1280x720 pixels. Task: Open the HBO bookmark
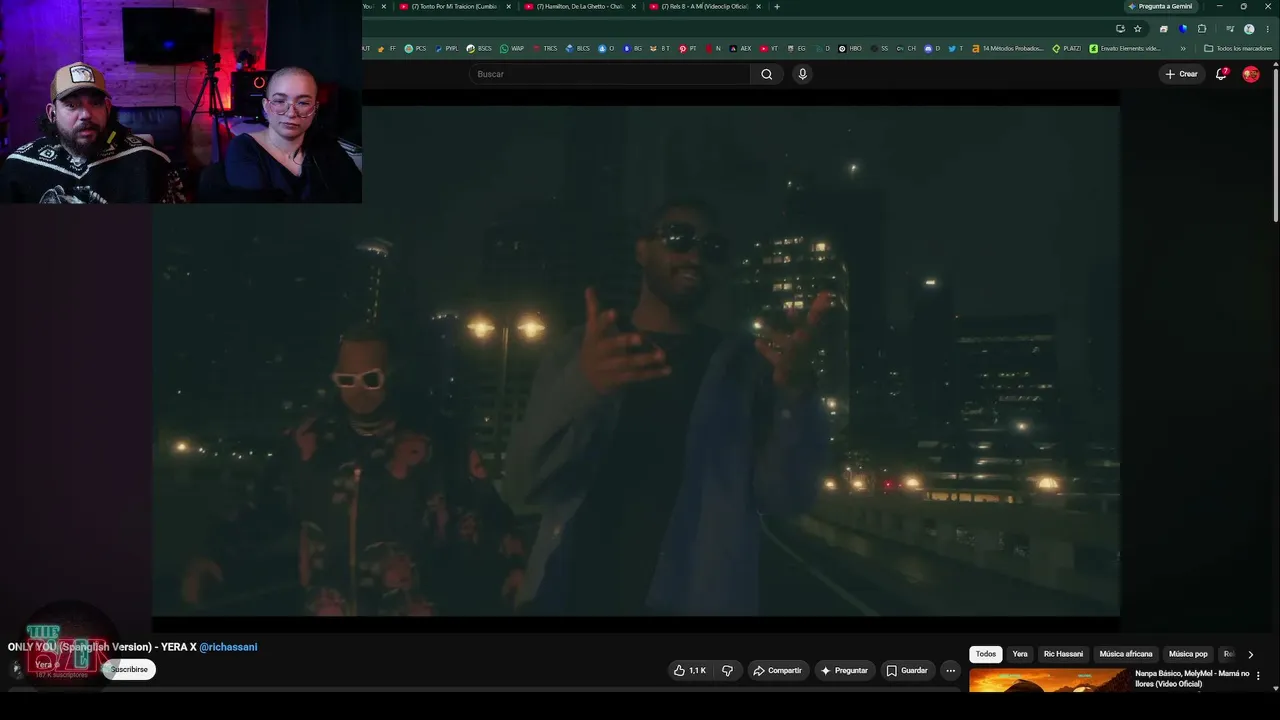(850, 48)
